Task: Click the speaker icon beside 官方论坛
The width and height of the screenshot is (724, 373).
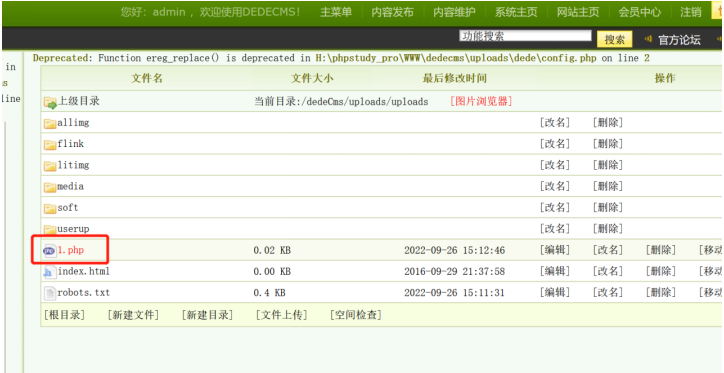Action: click(x=648, y=39)
